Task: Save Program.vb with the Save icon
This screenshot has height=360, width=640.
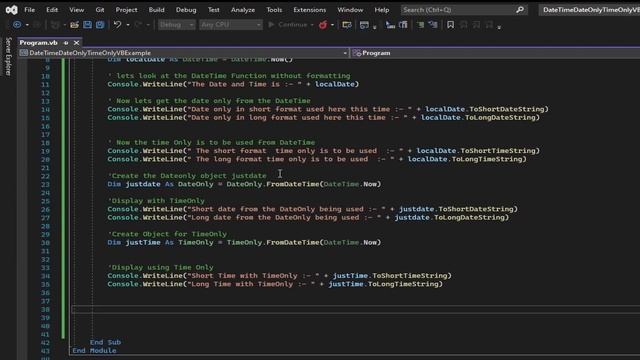Action: click(x=87, y=25)
